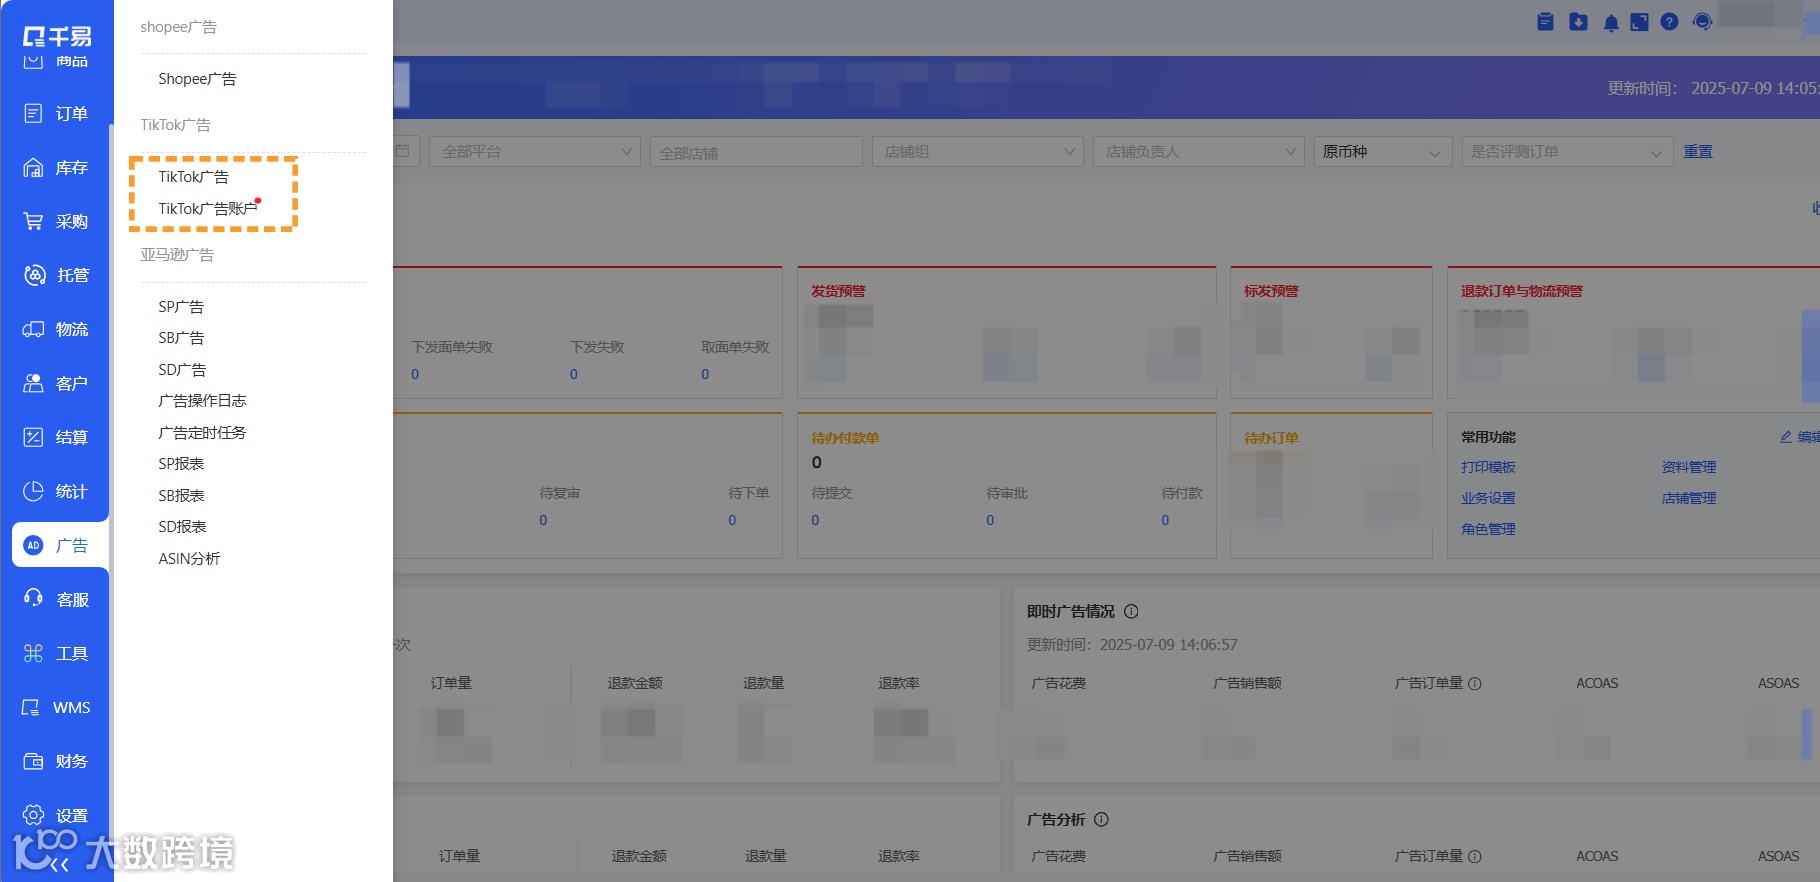Open ASIN分析 menu item
The image size is (1820, 882).
click(189, 559)
